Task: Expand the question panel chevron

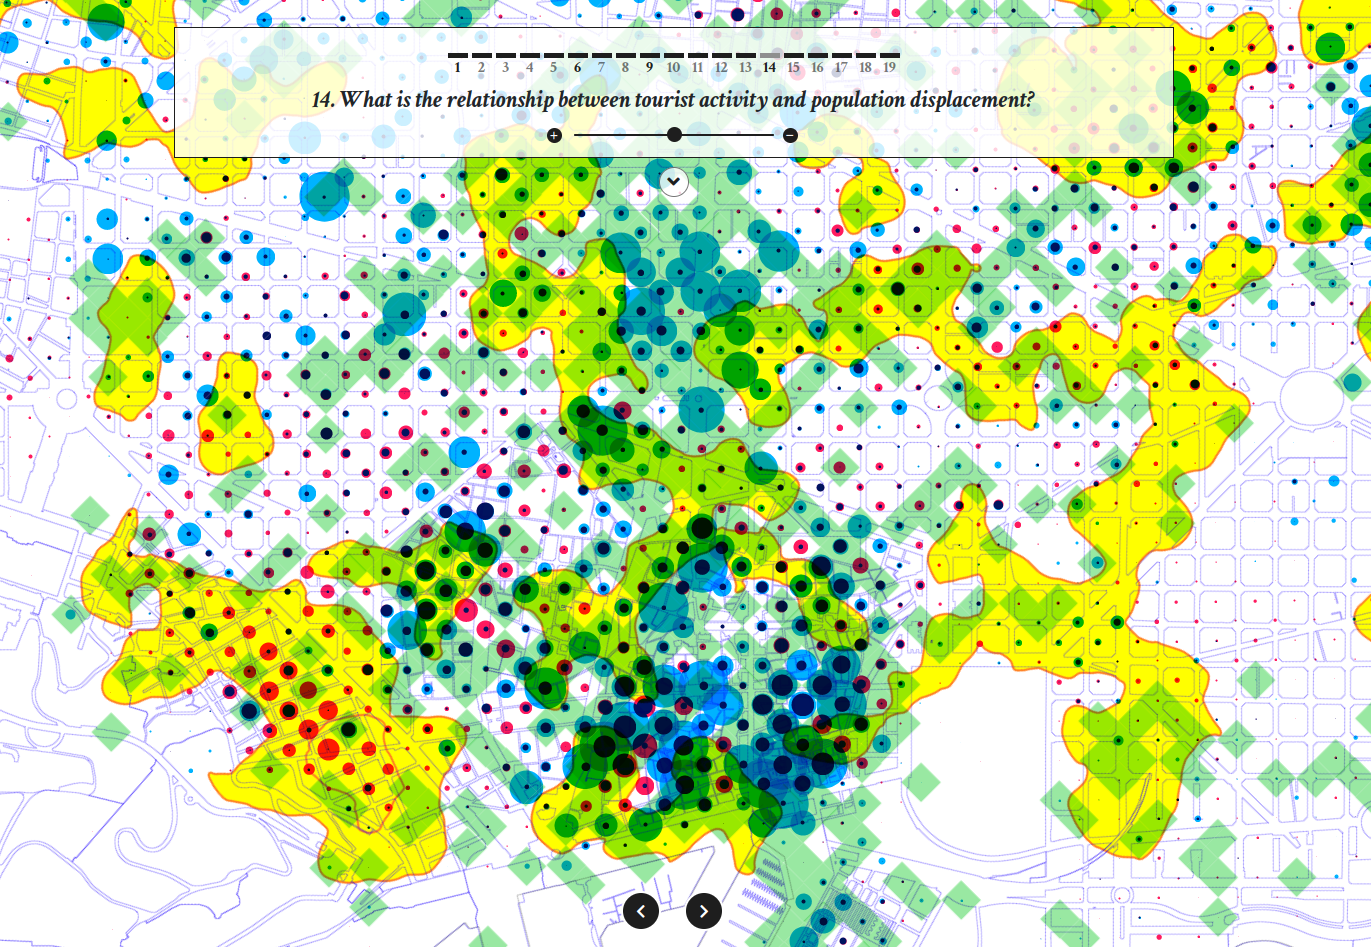Action: (x=674, y=181)
